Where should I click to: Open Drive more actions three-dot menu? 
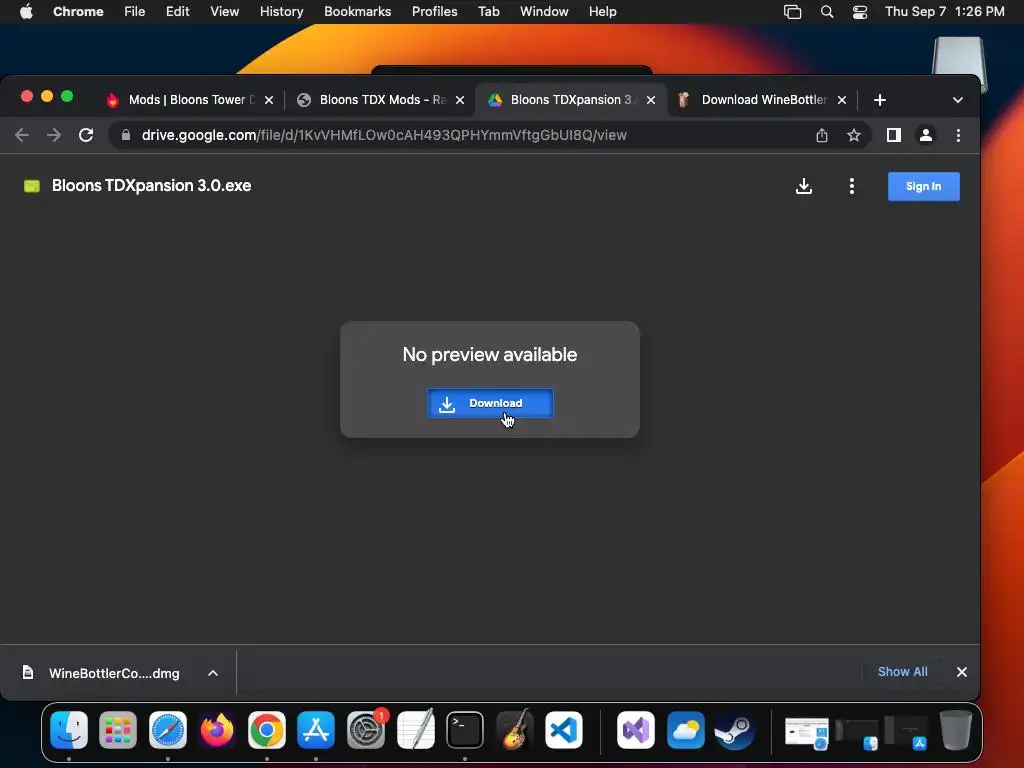(852, 186)
